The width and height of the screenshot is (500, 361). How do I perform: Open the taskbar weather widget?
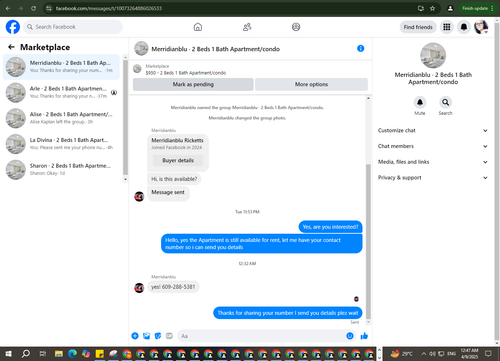[401, 354]
